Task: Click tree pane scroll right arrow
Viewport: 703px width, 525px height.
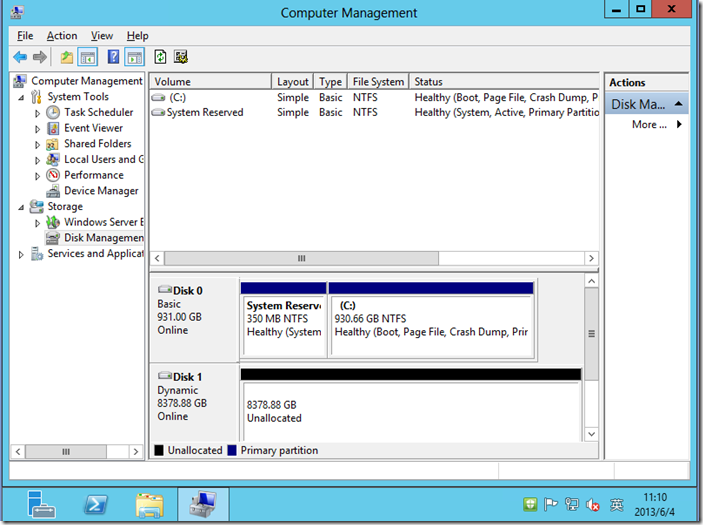Action: click(136, 451)
